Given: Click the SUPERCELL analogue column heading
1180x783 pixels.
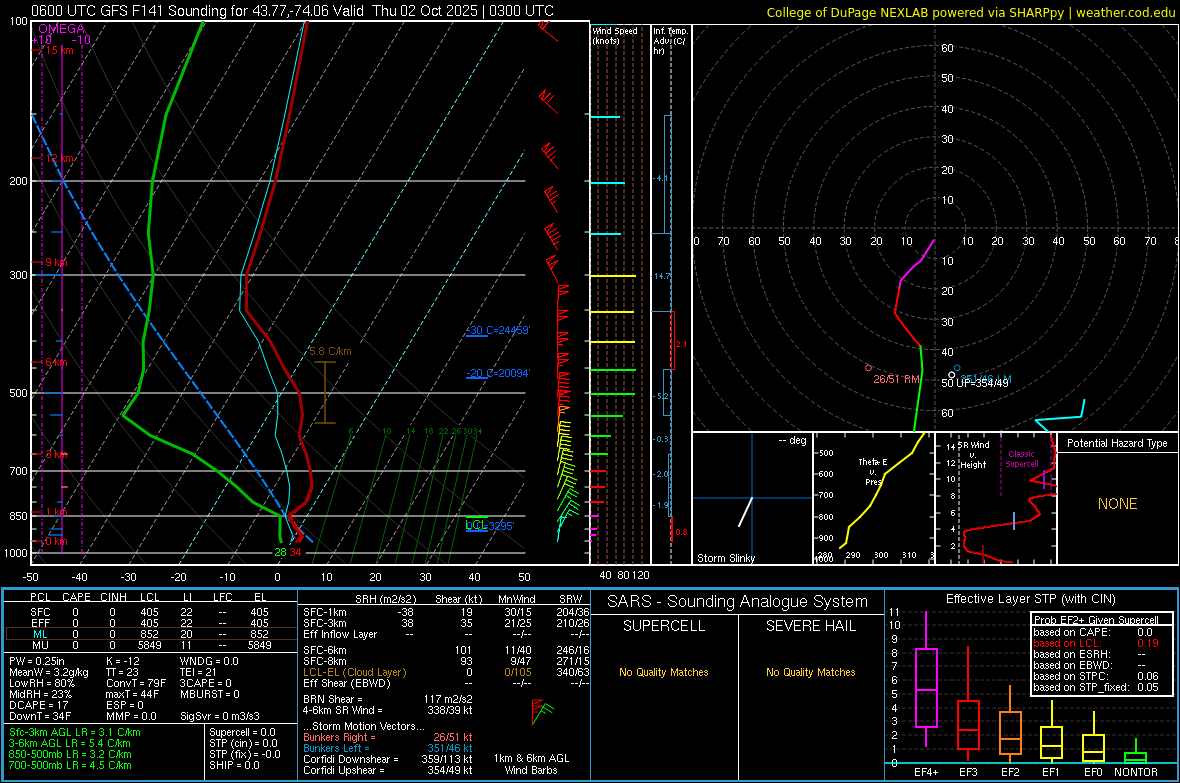Looking at the screenshot, I should pos(664,626).
